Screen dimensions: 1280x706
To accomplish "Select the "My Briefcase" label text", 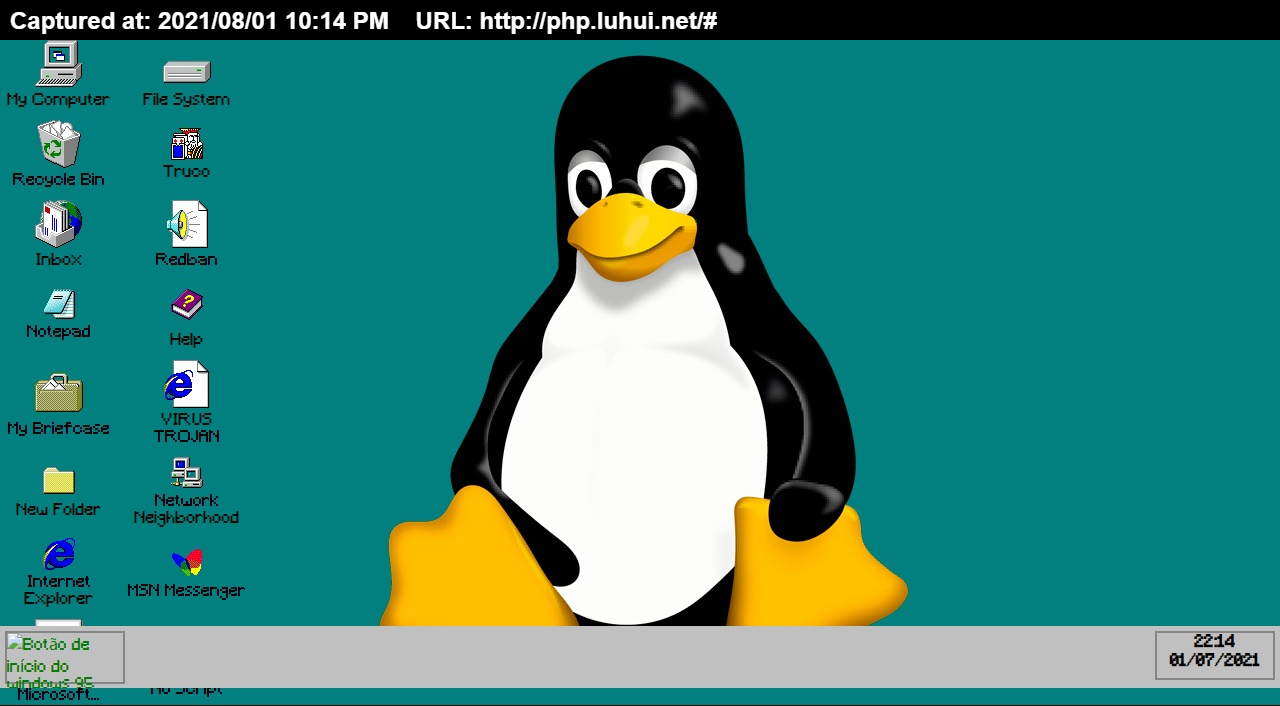I will (x=58, y=428).
